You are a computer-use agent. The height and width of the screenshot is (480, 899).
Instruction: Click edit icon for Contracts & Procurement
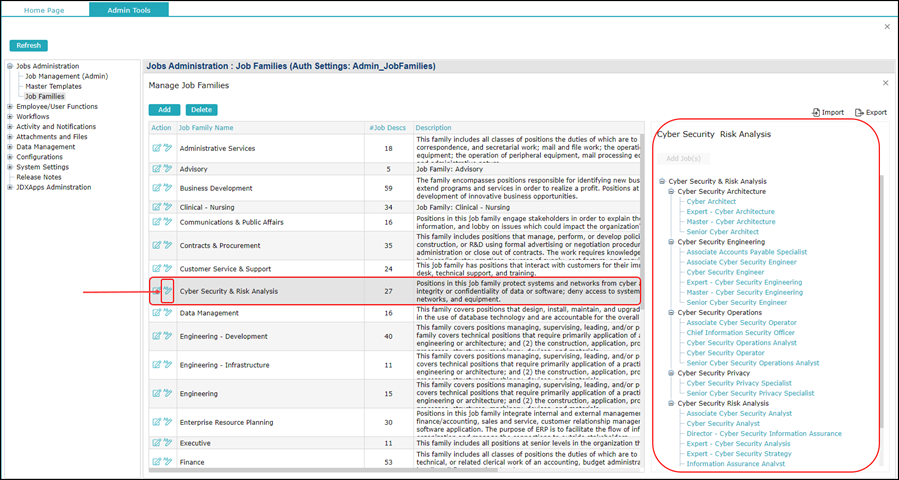click(156, 244)
